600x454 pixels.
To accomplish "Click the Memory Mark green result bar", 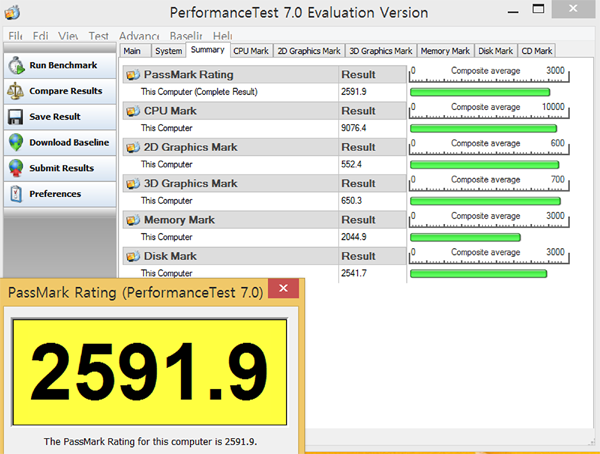I will pyautogui.click(x=465, y=237).
